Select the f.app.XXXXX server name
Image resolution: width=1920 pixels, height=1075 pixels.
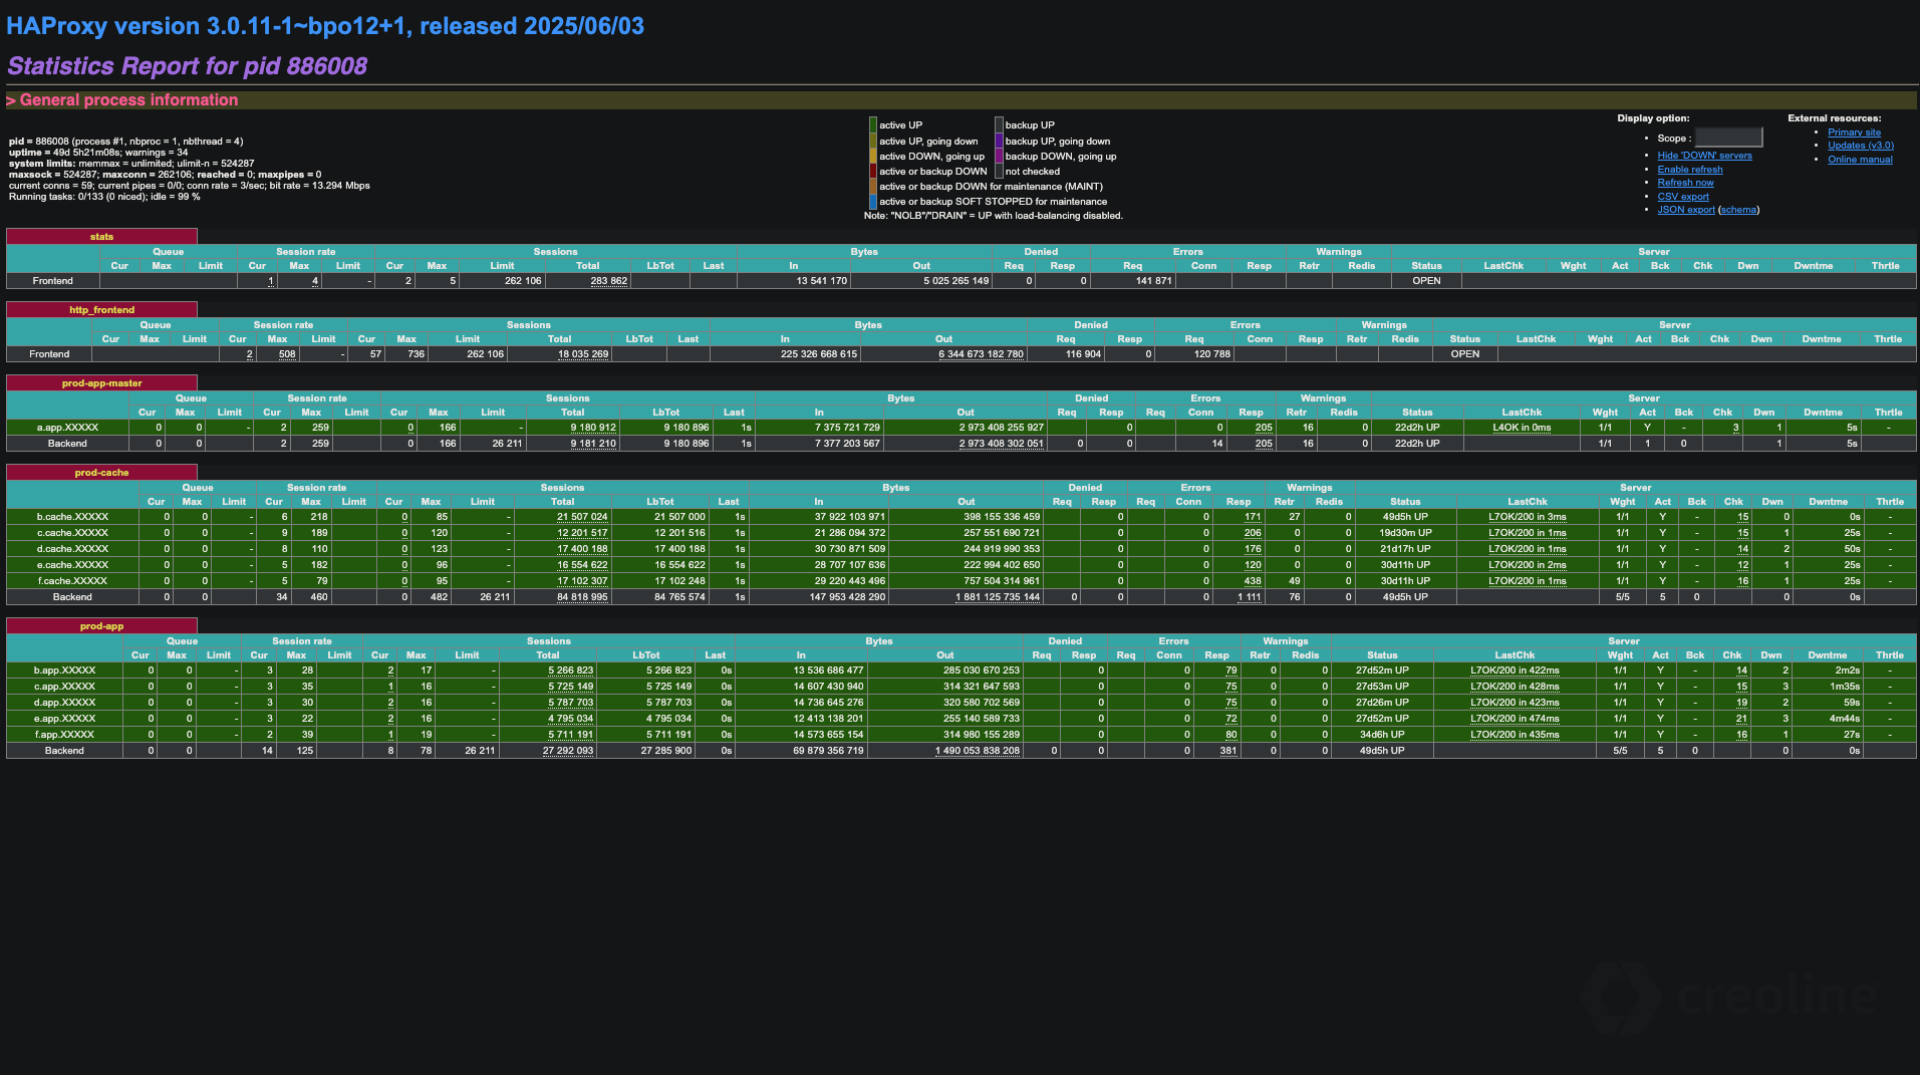pyautogui.click(x=65, y=735)
